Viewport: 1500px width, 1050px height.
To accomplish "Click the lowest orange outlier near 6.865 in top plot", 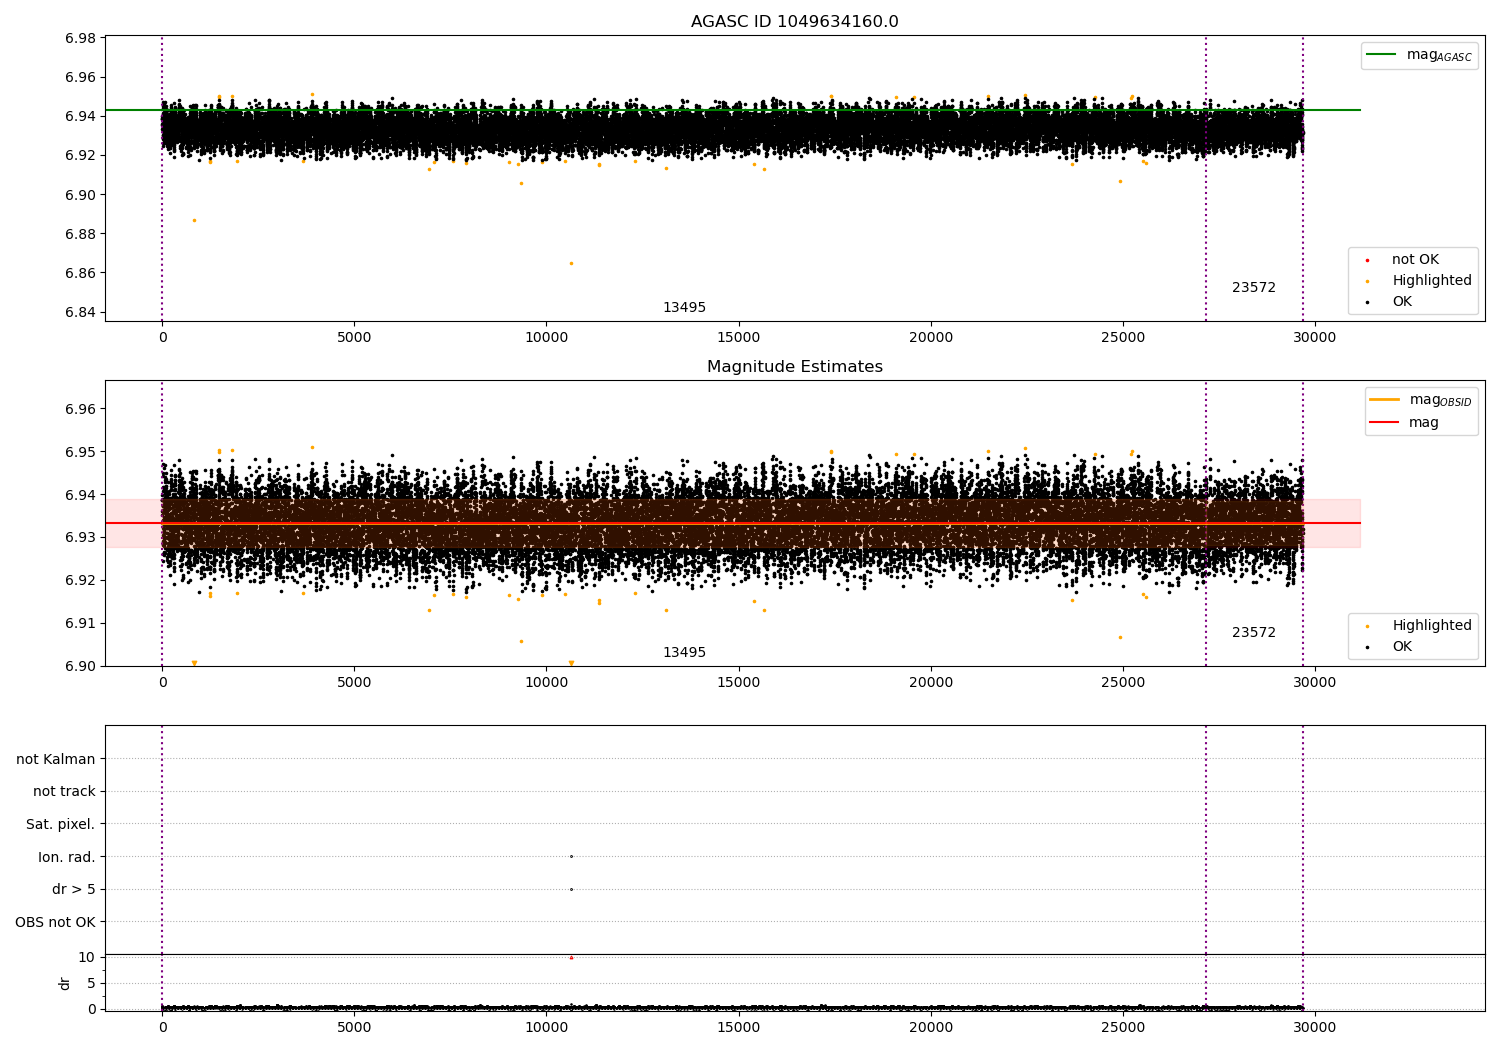I will point(571,264).
